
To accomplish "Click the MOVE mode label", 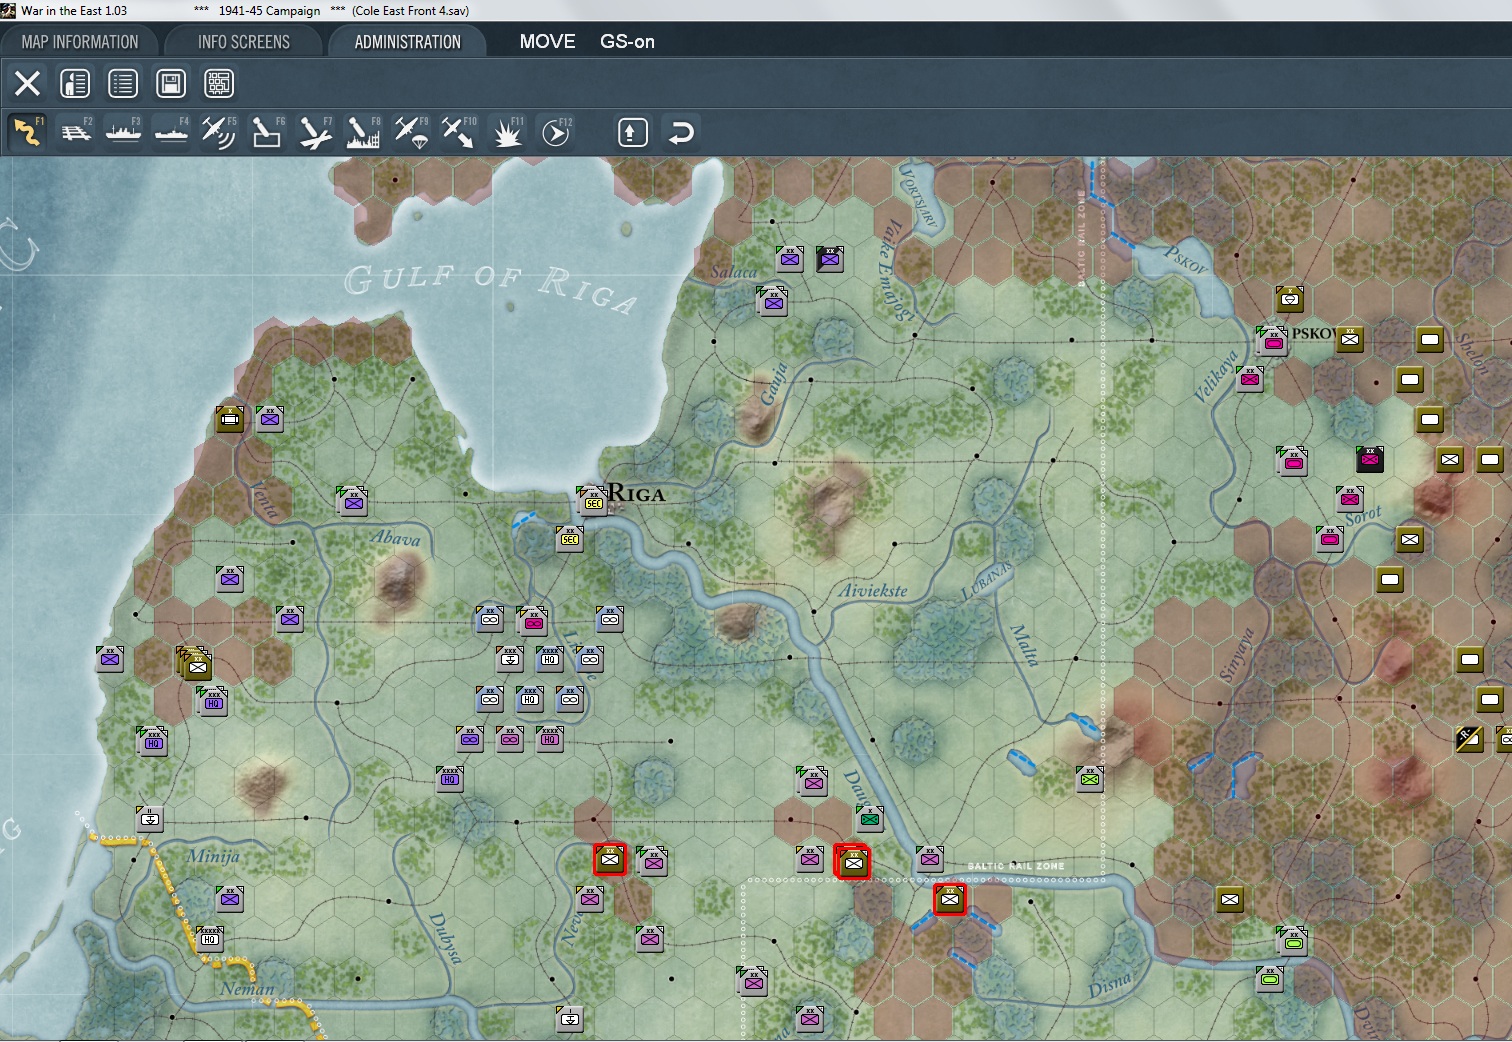I will [x=547, y=42].
